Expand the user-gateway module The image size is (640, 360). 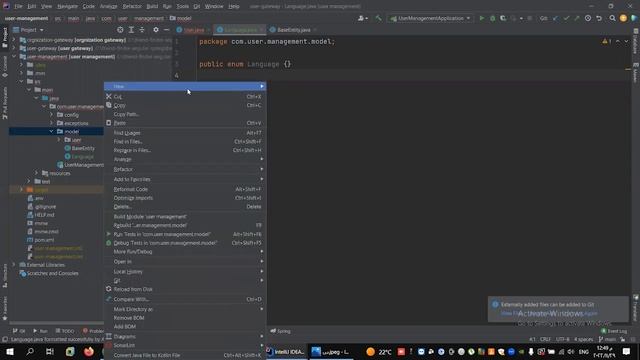point(13,48)
